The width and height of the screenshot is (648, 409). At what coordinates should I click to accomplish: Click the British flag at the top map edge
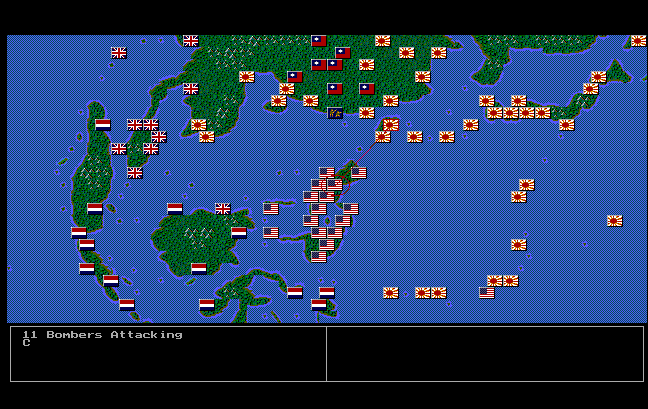click(x=190, y=41)
